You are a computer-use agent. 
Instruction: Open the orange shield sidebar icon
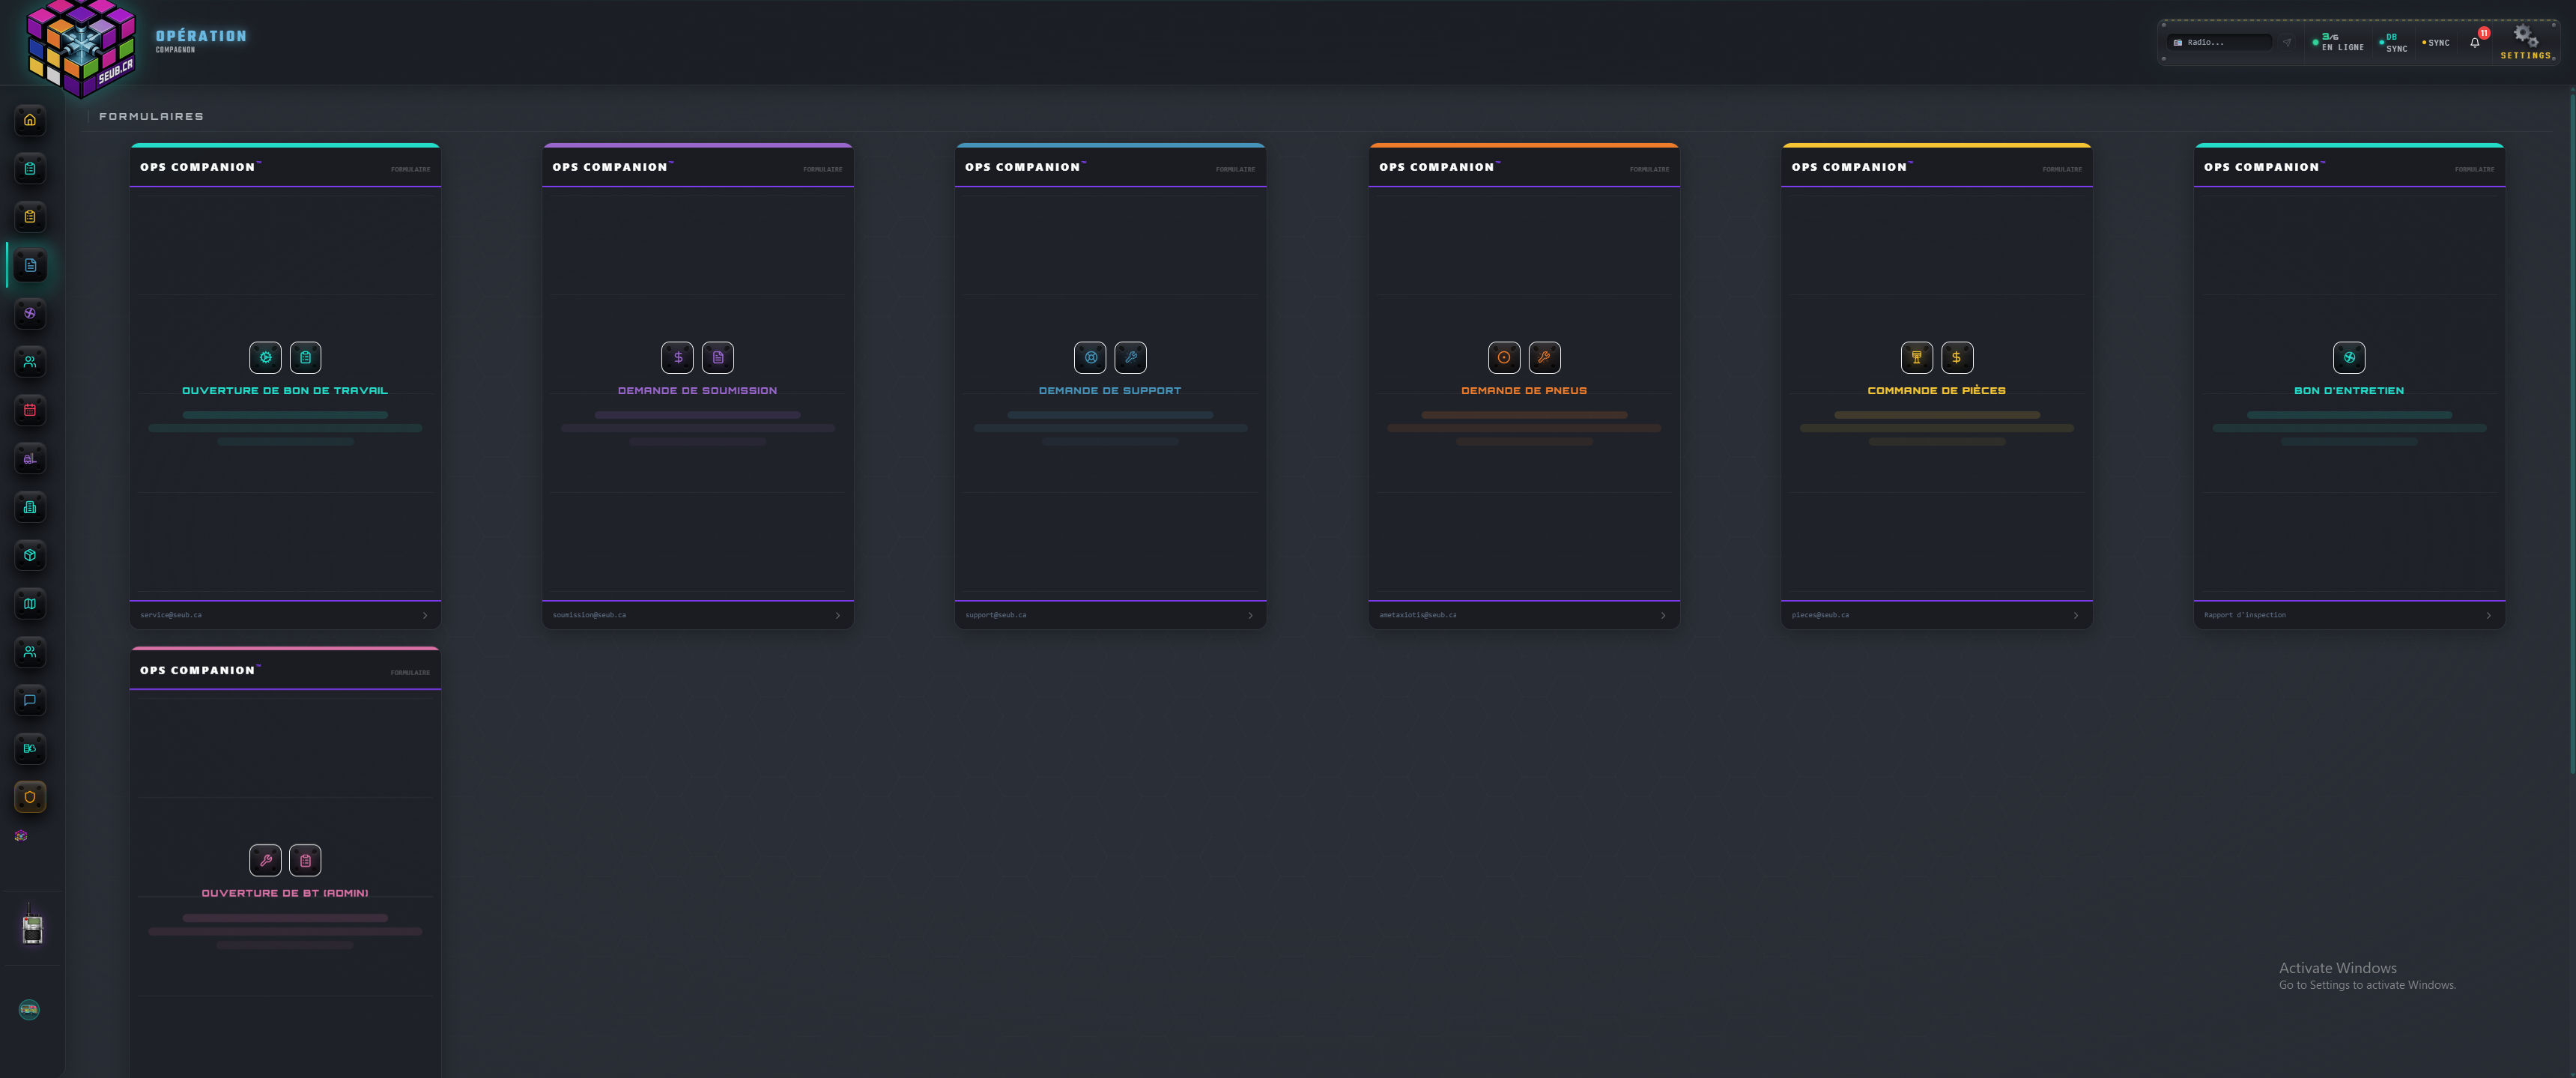[30, 797]
